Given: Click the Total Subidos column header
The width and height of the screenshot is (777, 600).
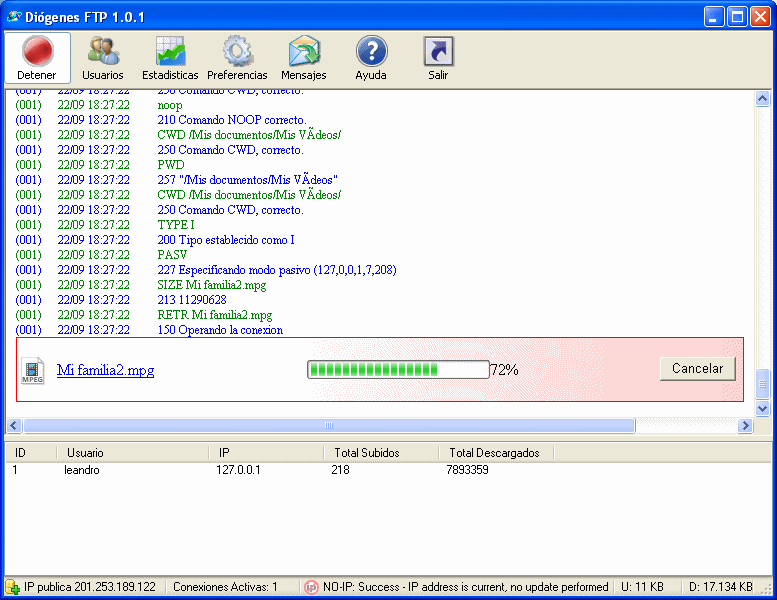Looking at the screenshot, I should point(367,453).
